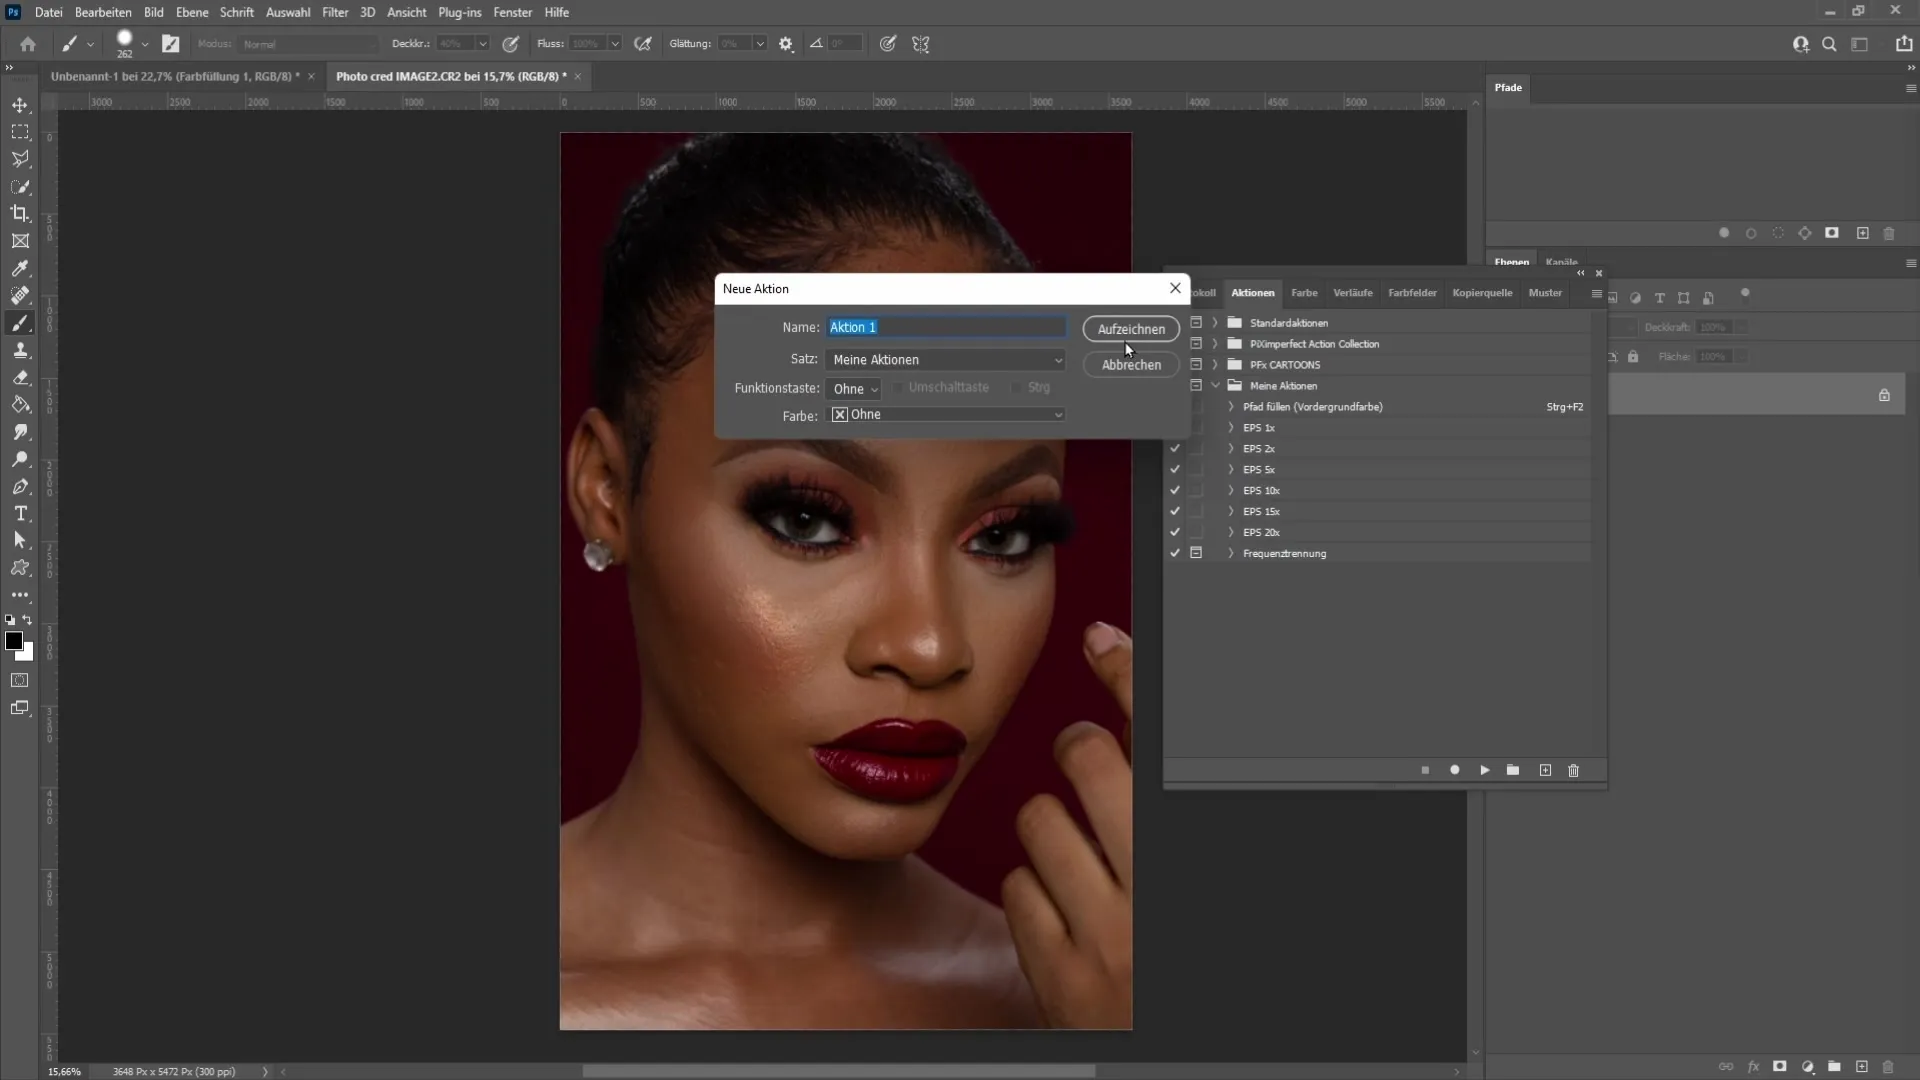Switch to Verläufe tab
This screenshot has width=1920, height=1080.
pos(1353,293)
